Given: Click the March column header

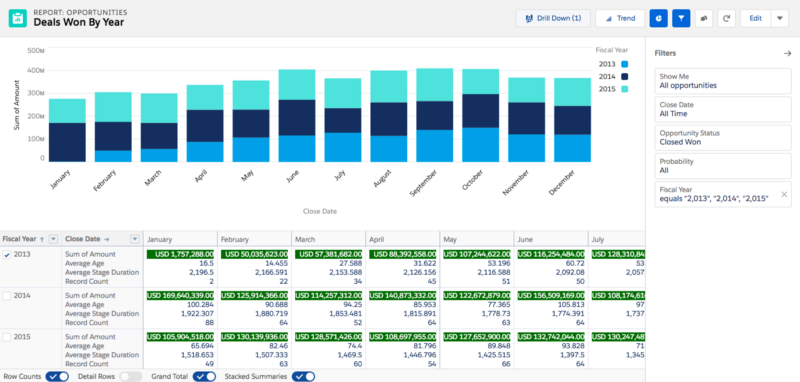Looking at the screenshot, I should coord(329,239).
